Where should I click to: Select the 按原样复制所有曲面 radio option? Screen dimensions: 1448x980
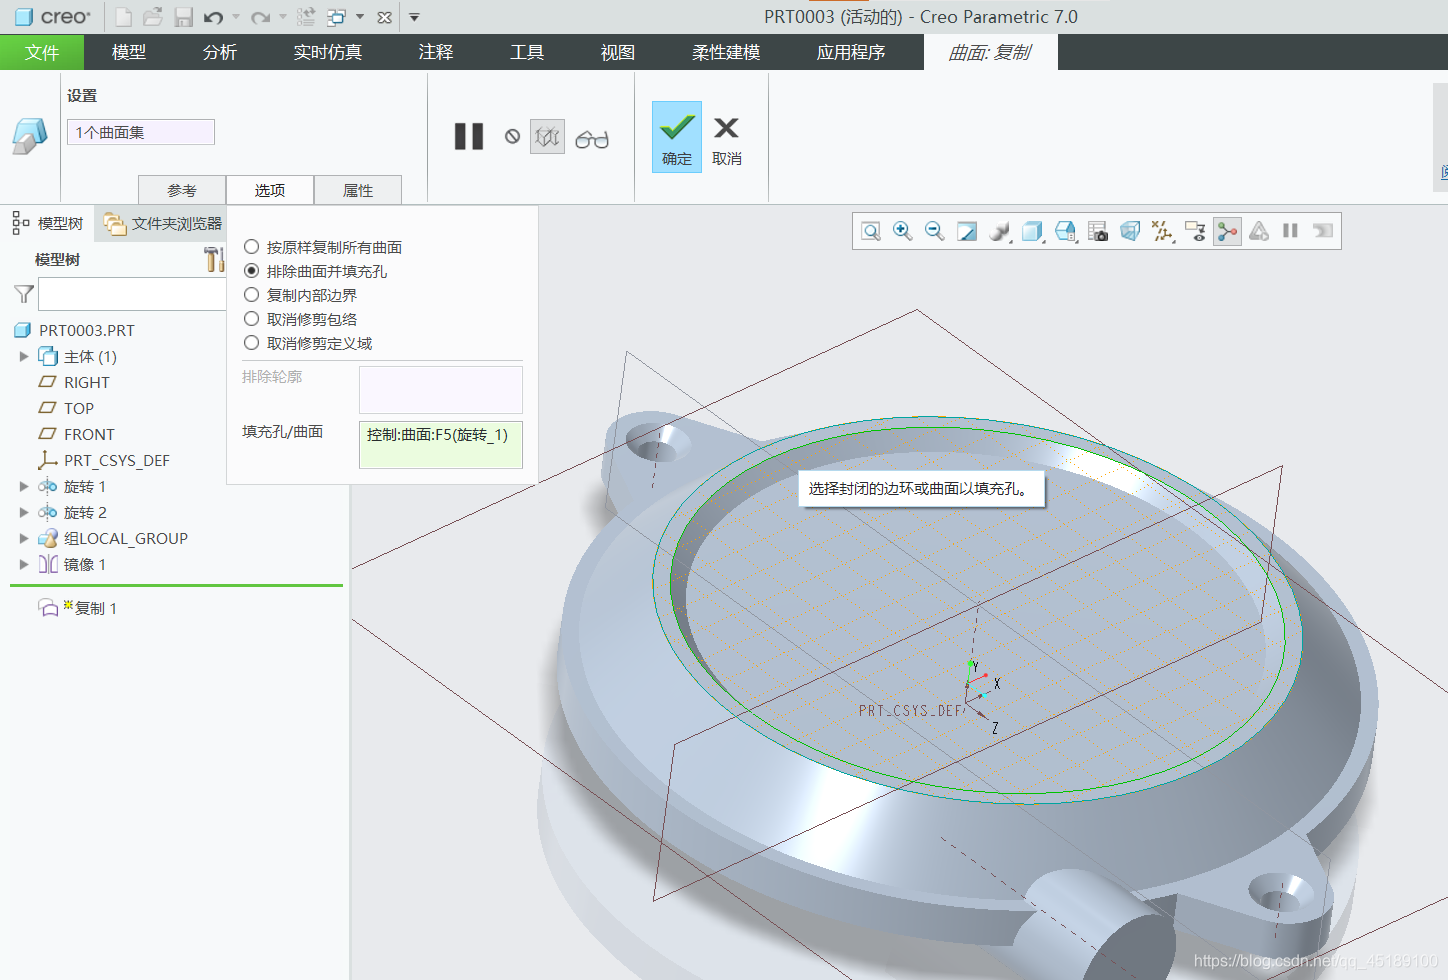pyautogui.click(x=252, y=247)
